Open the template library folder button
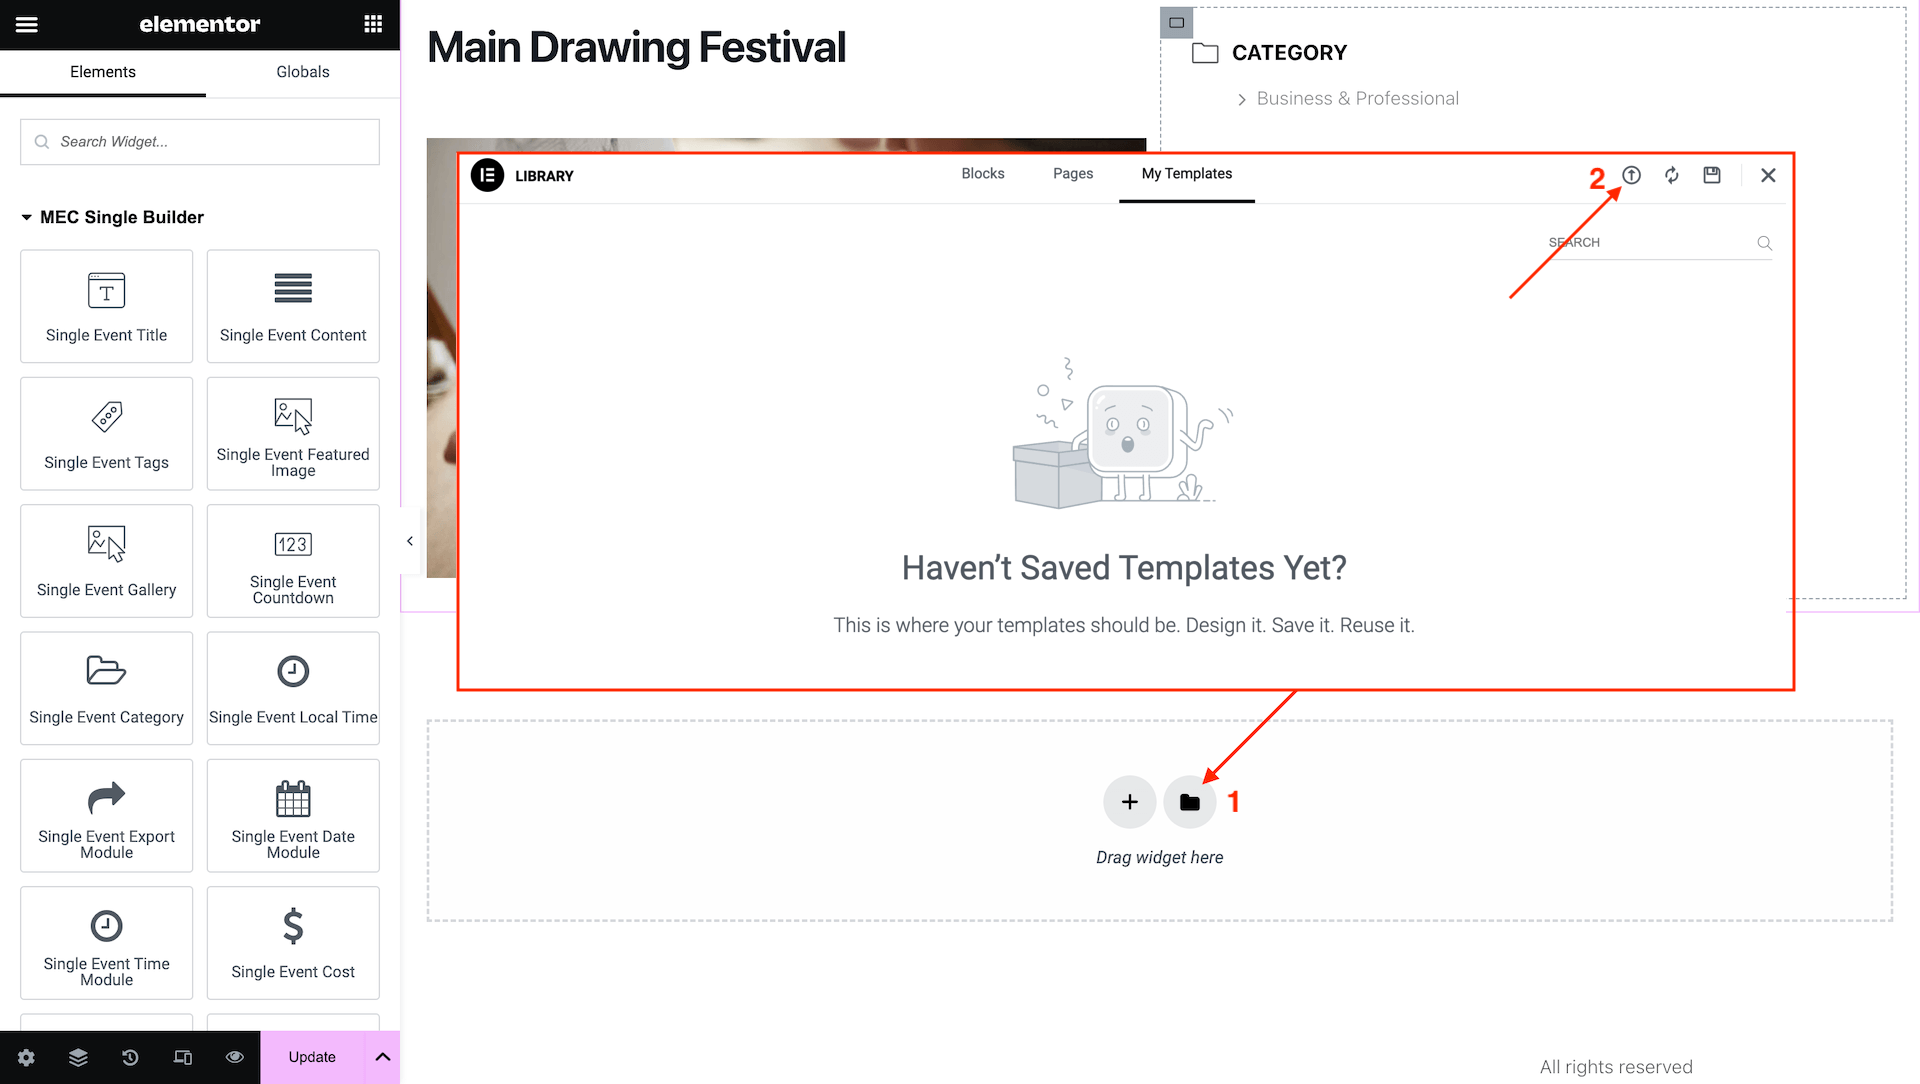Screen dimensions: 1920x1084 1189,802
